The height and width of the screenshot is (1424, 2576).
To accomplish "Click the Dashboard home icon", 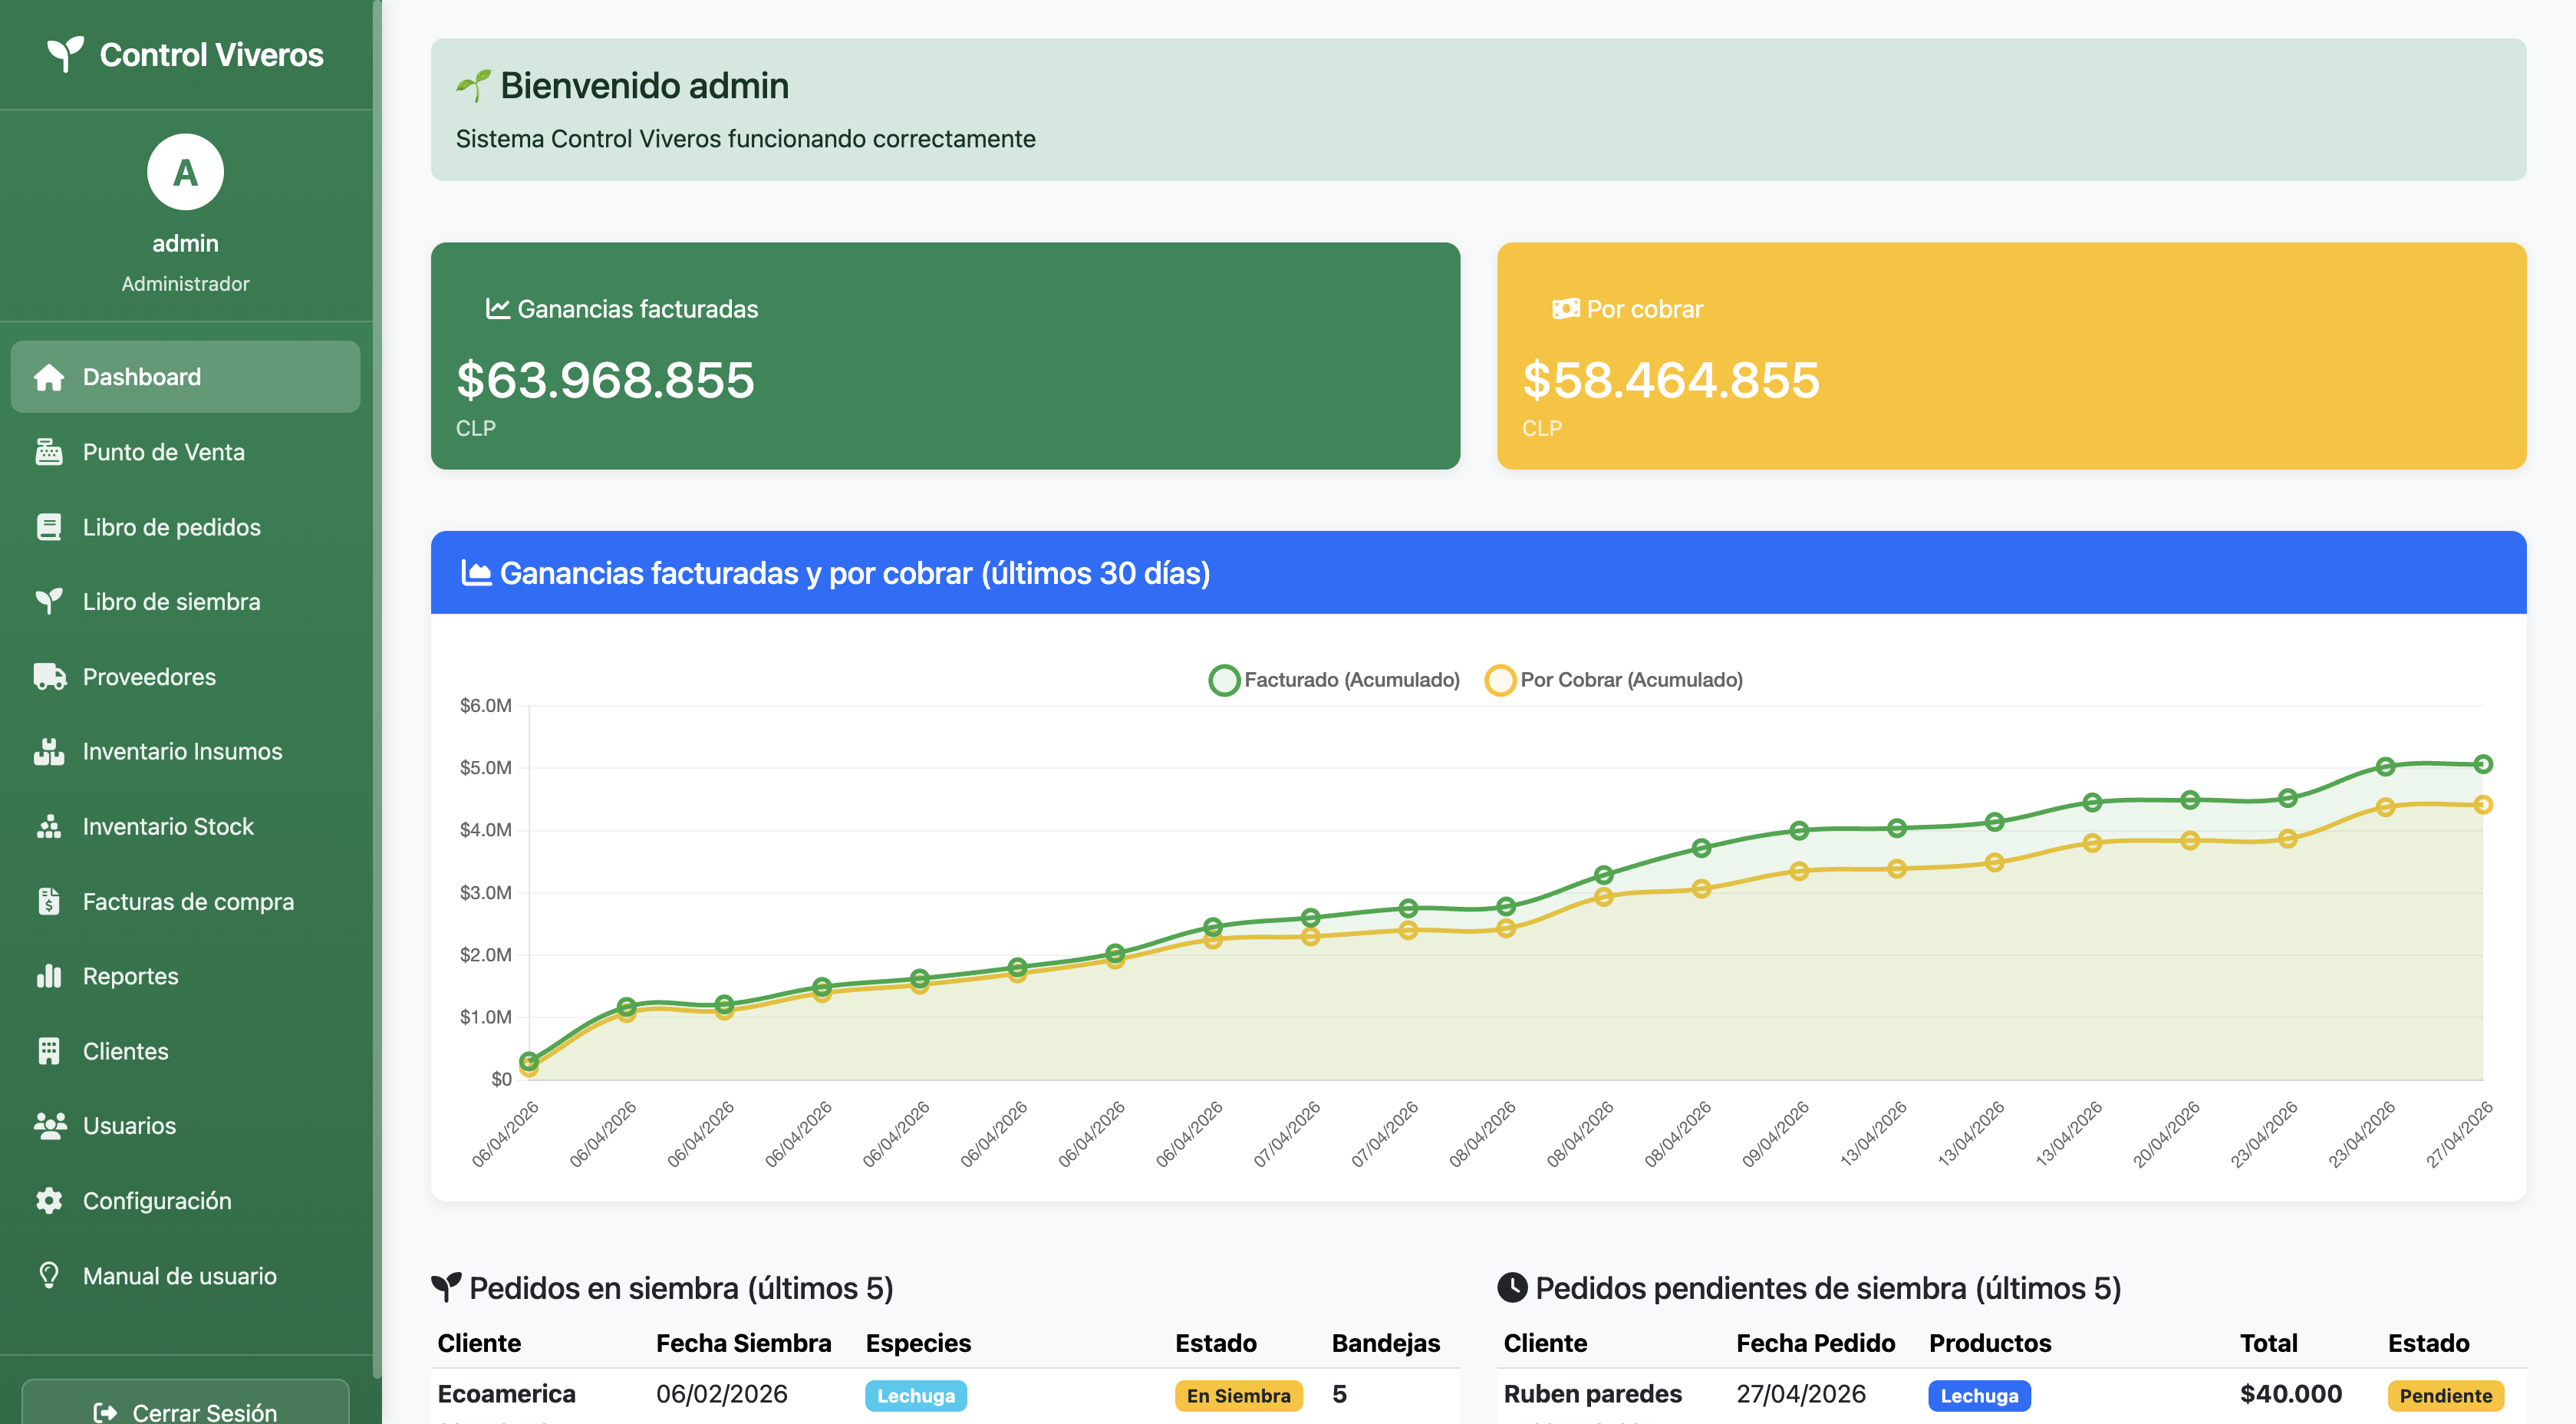I will point(49,377).
